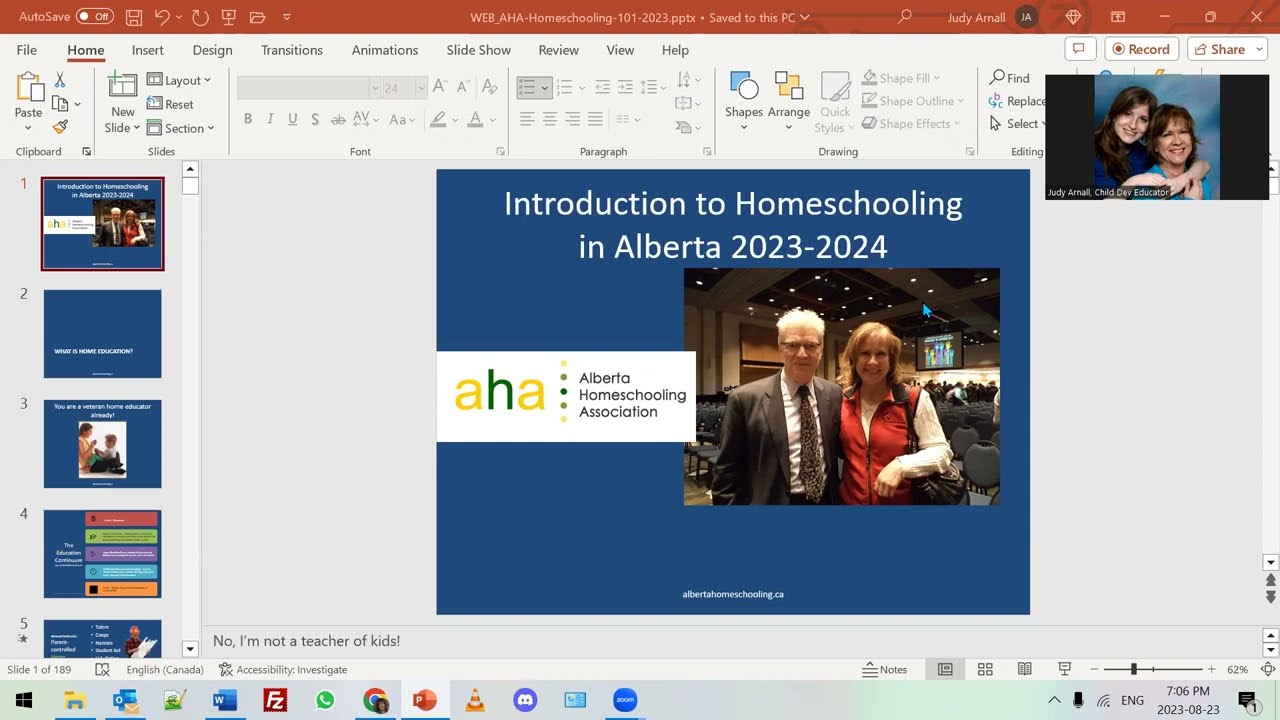Click the spell check status icon
The height and width of the screenshot is (720, 1280).
click(102, 669)
